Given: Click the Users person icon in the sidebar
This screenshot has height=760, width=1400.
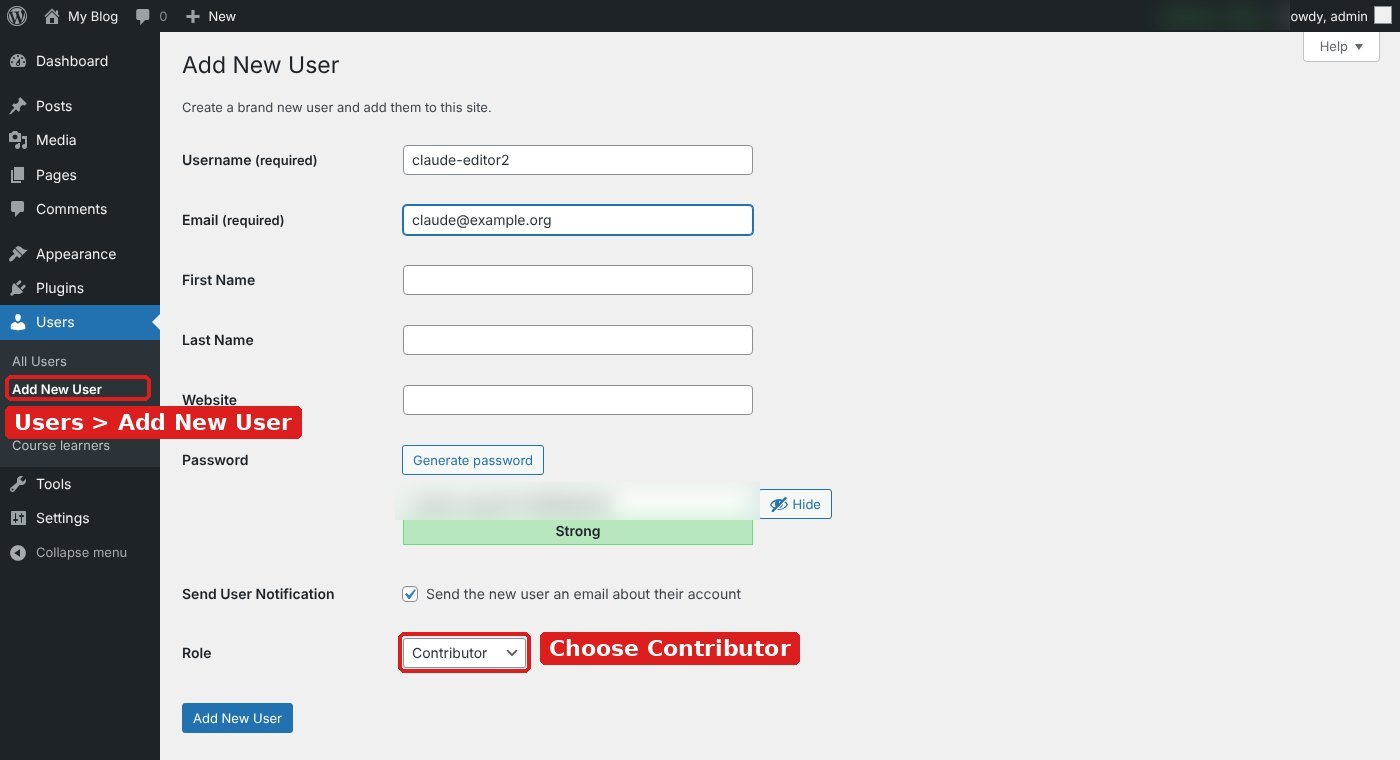Looking at the screenshot, I should coord(18,322).
